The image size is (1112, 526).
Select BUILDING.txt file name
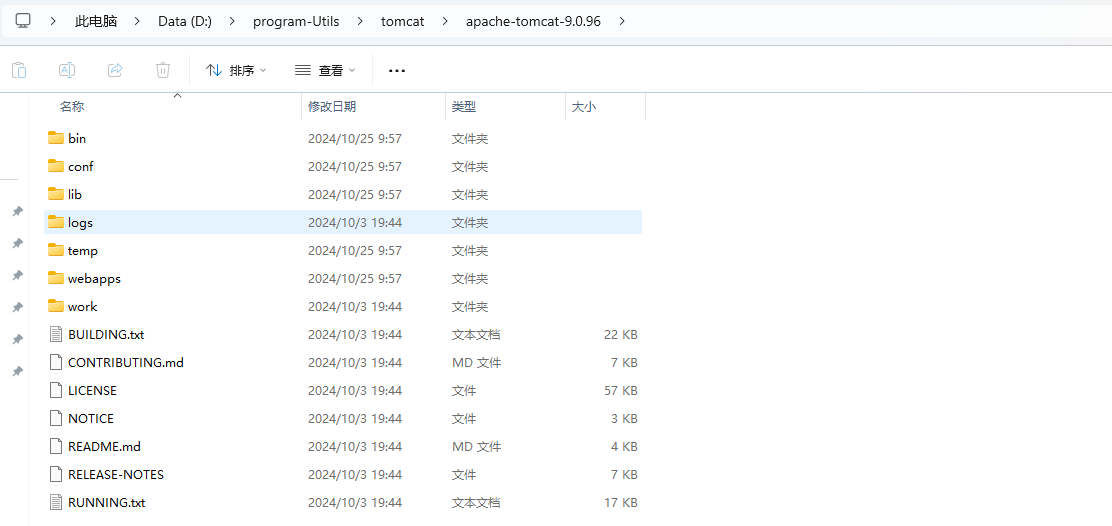click(106, 335)
